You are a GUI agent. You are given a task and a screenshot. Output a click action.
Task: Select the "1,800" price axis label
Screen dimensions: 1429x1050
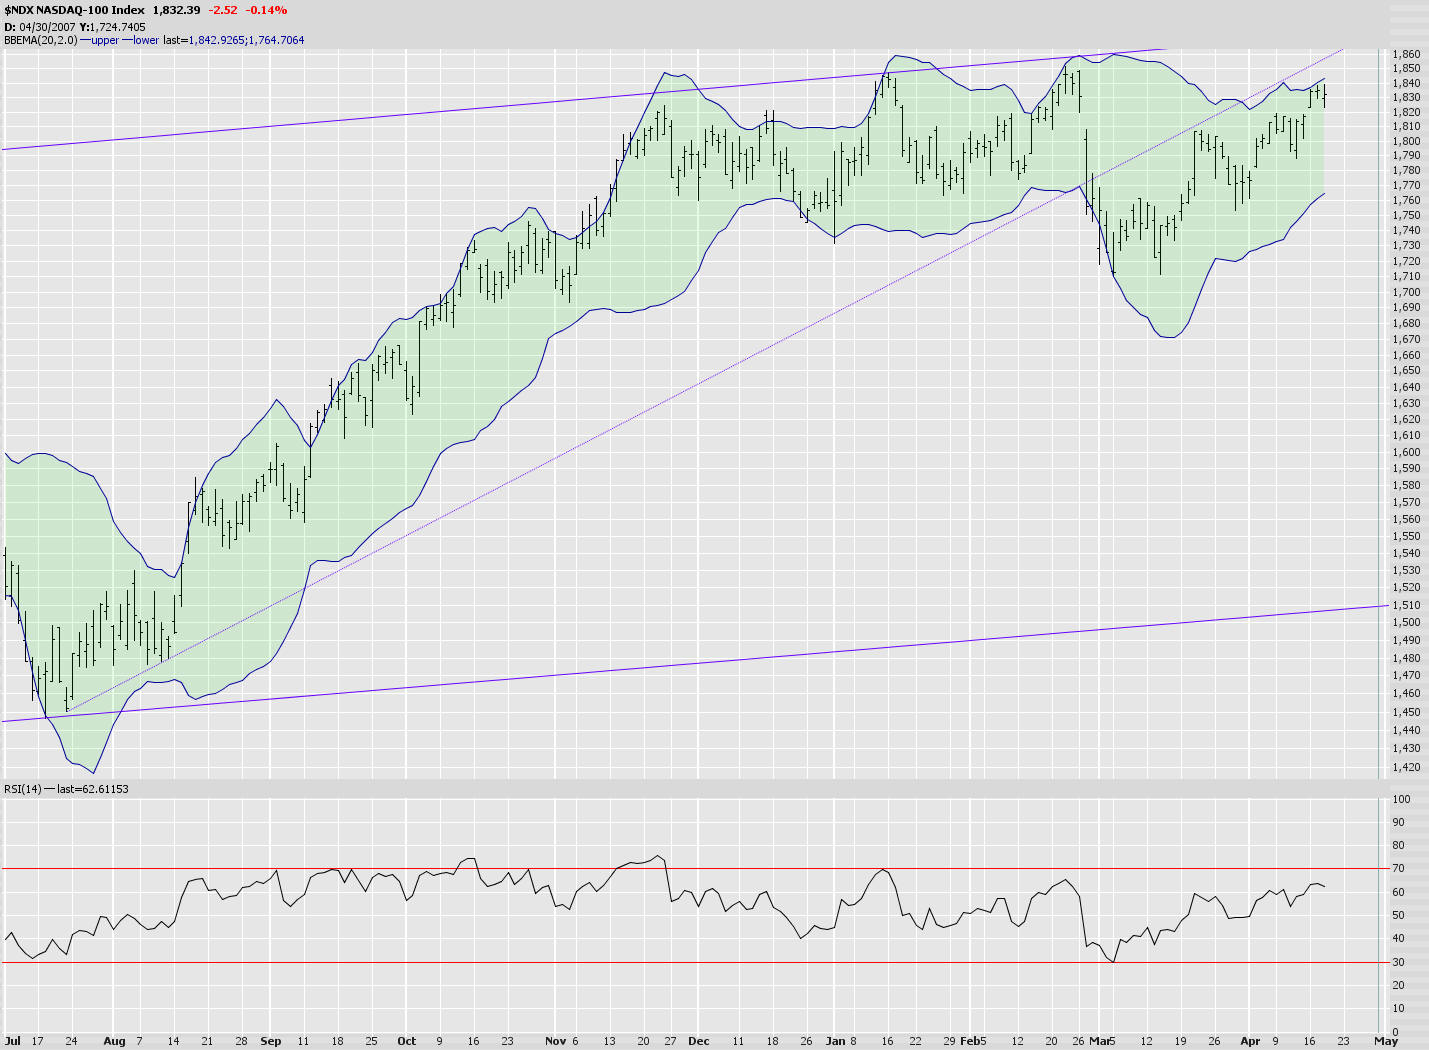click(1406, 141)
